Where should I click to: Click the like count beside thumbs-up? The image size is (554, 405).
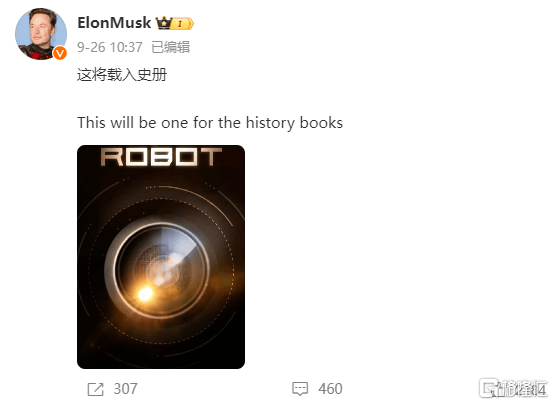click(530, 389)
